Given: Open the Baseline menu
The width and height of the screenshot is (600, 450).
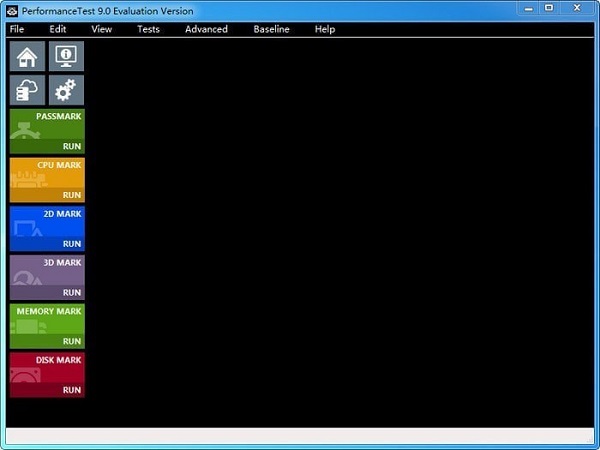Looking at the screenshot, I should pos(271,29).
